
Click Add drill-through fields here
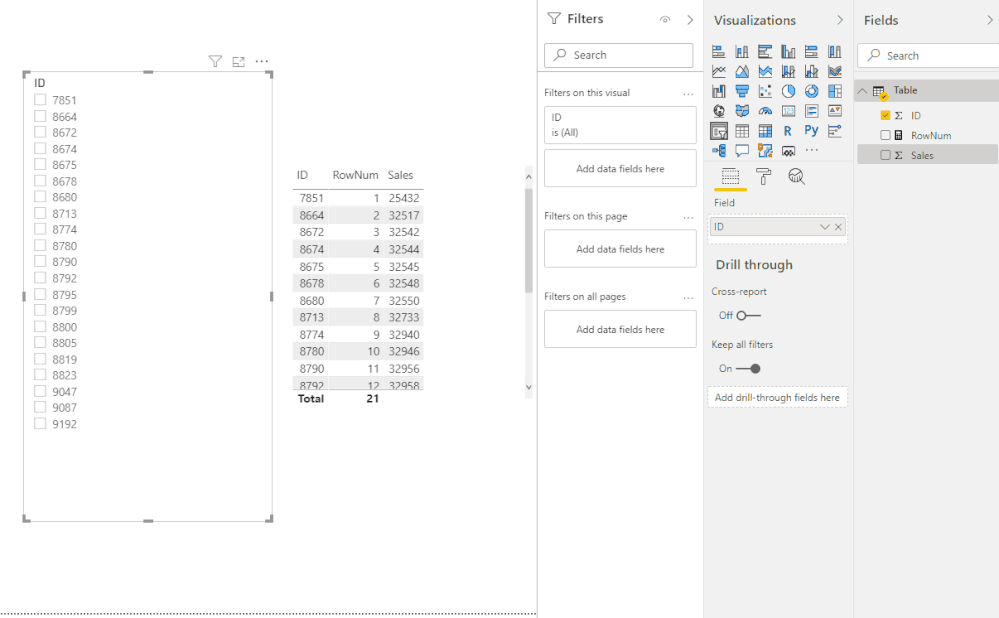pos(777,398)
